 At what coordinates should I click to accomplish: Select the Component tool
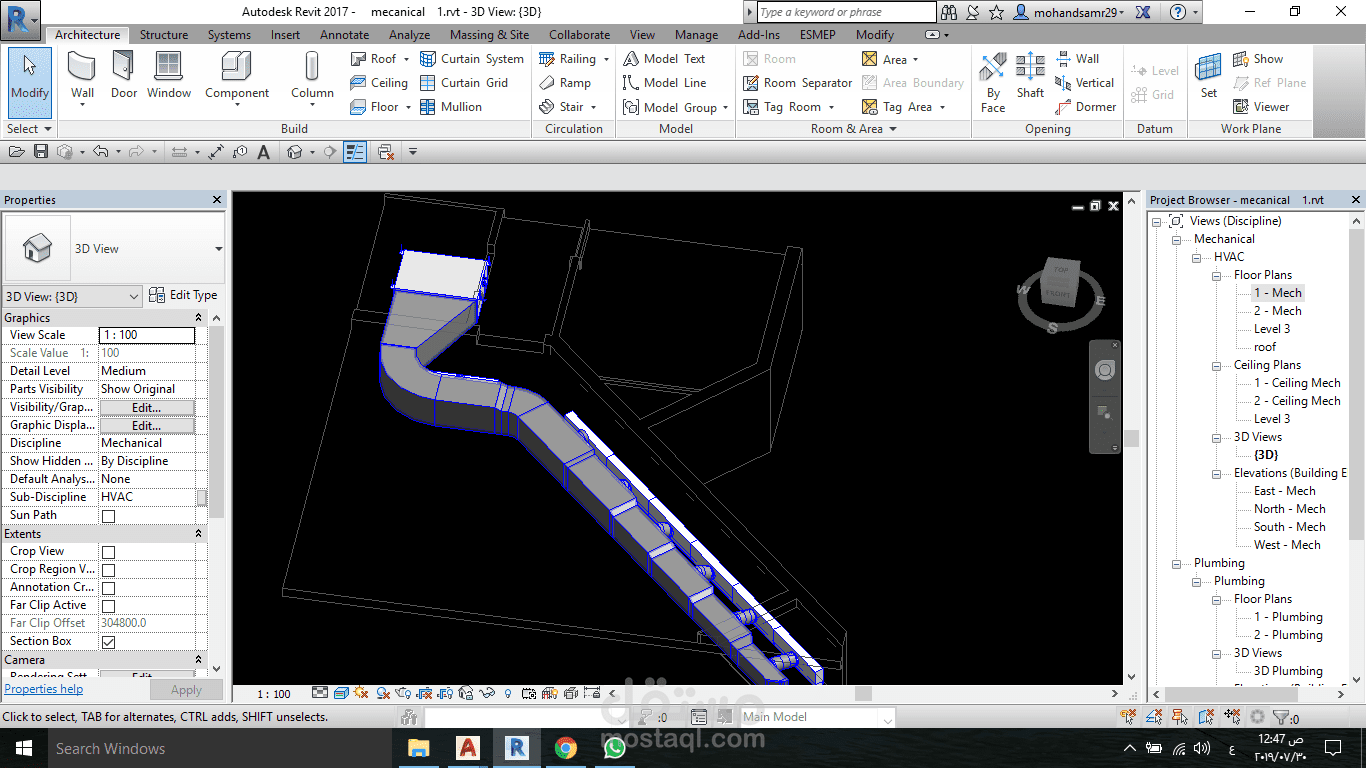pyautogui.click(x=237, y=77)
